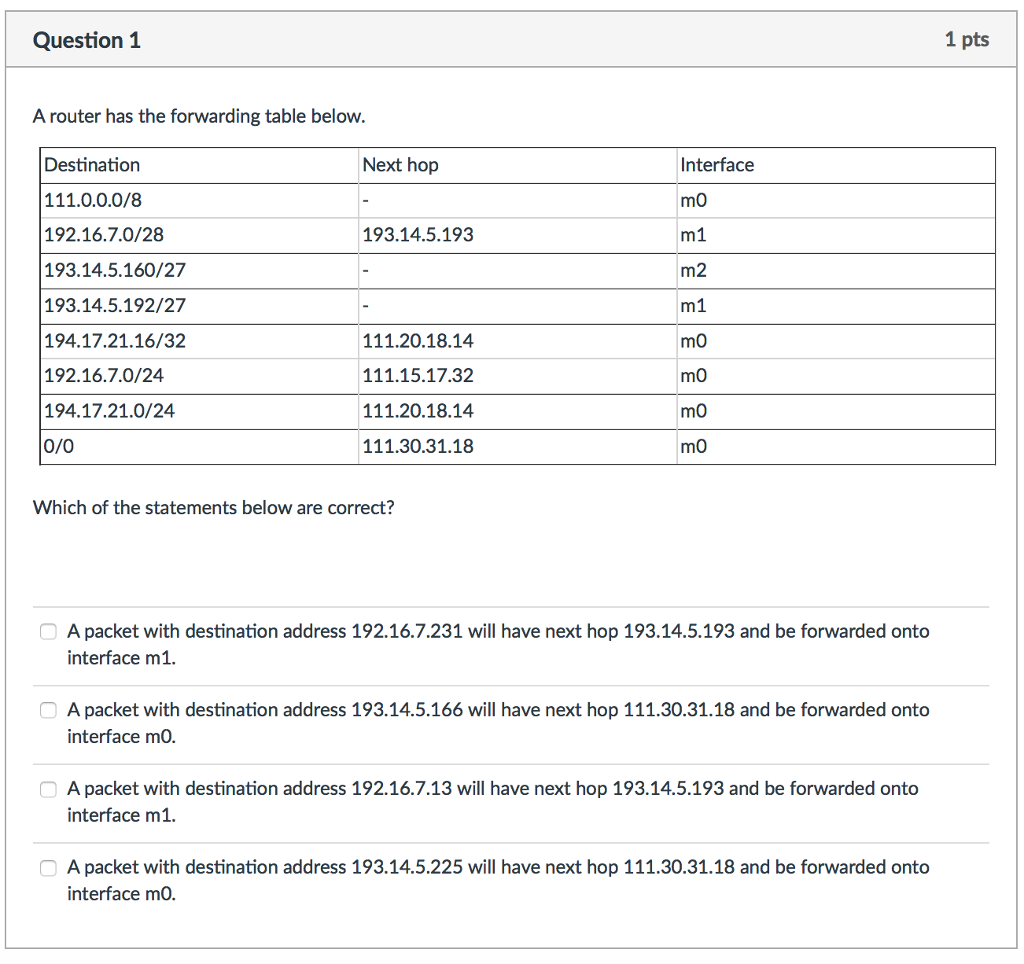Viewport: 1024px width, 964px height.
Task: Click the 0/0 default route cell
Action: 56,446
